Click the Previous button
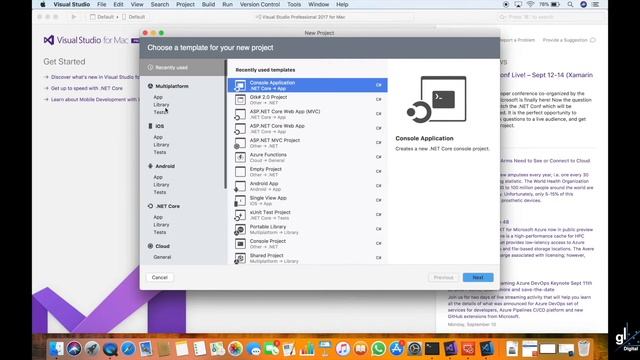Screen dimensions: 640x360 [443, 278]
